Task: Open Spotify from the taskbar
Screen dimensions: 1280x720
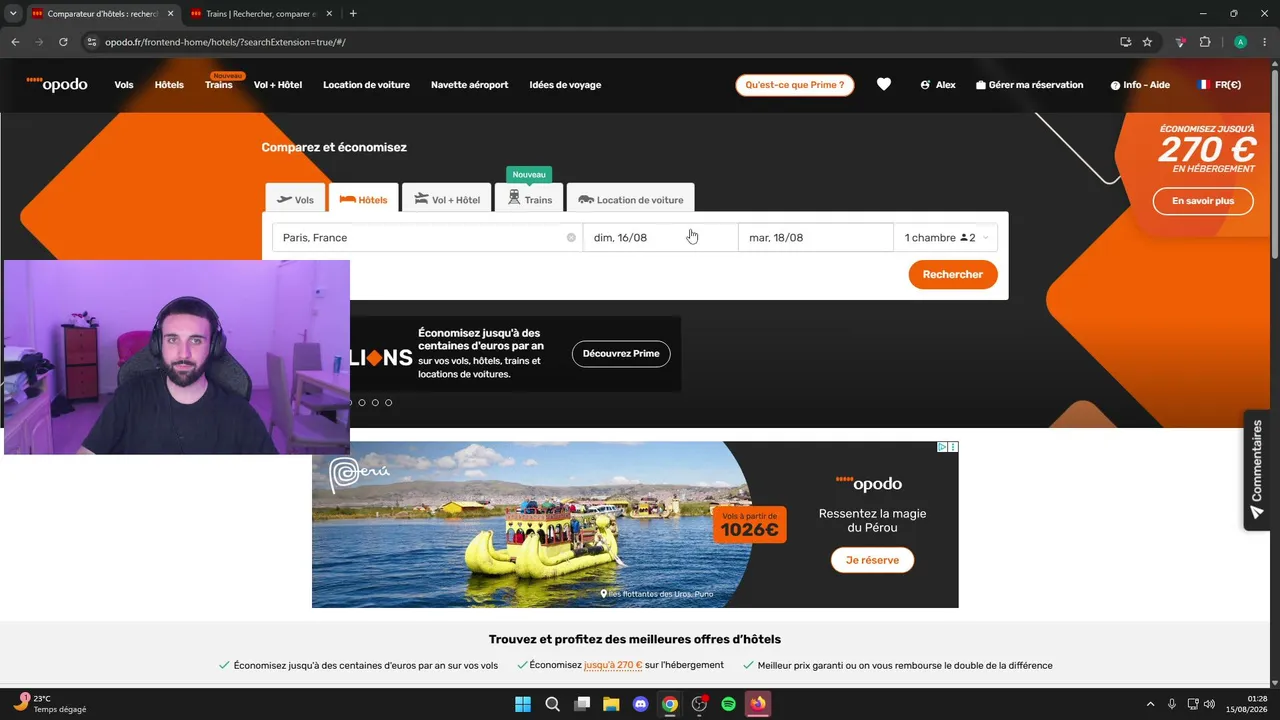Action: click(729, 704)
